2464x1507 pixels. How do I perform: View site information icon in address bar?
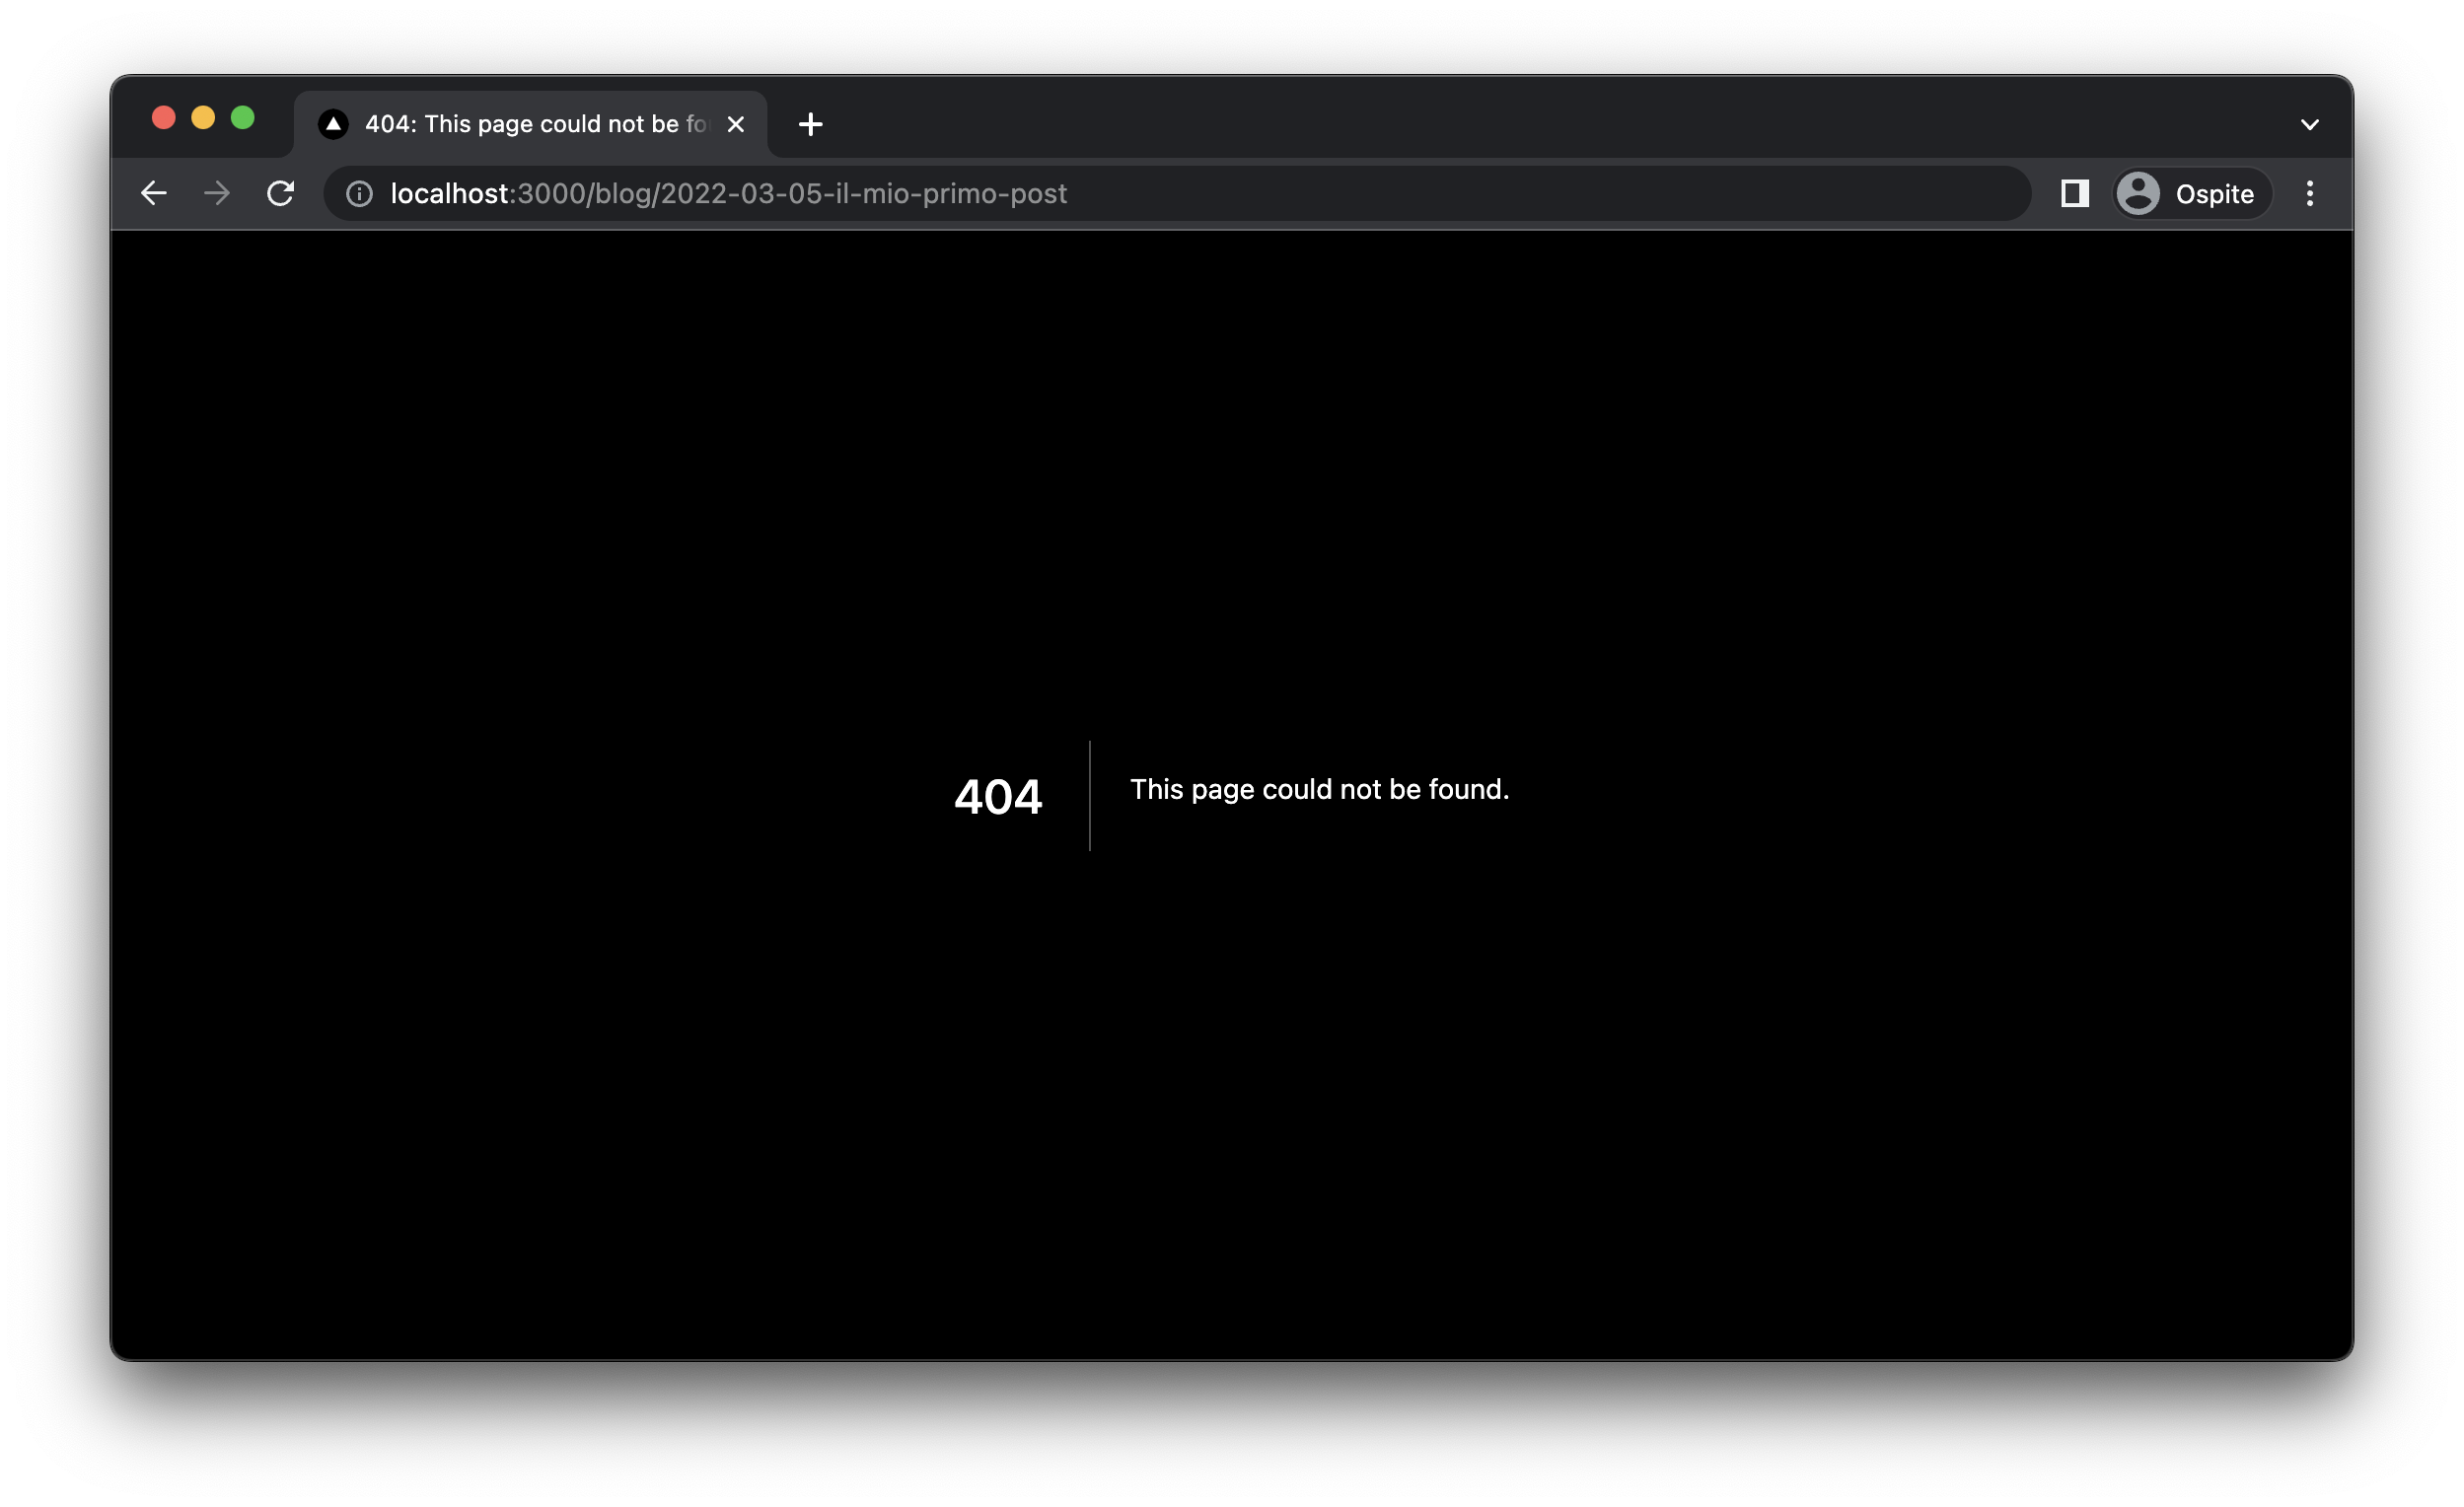(360, 194)
